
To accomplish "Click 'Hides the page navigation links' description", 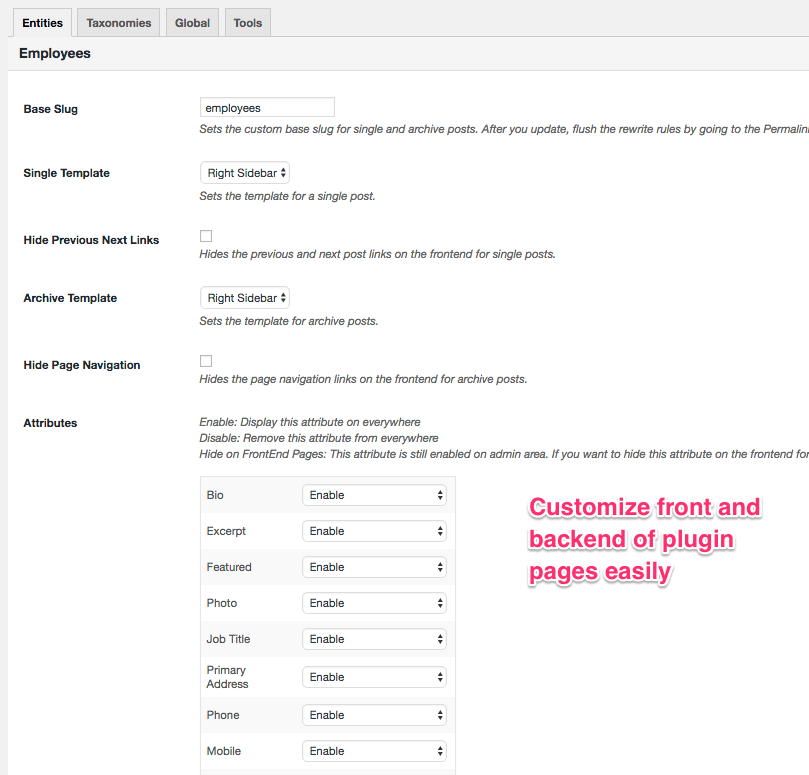I will coord(363,379).
